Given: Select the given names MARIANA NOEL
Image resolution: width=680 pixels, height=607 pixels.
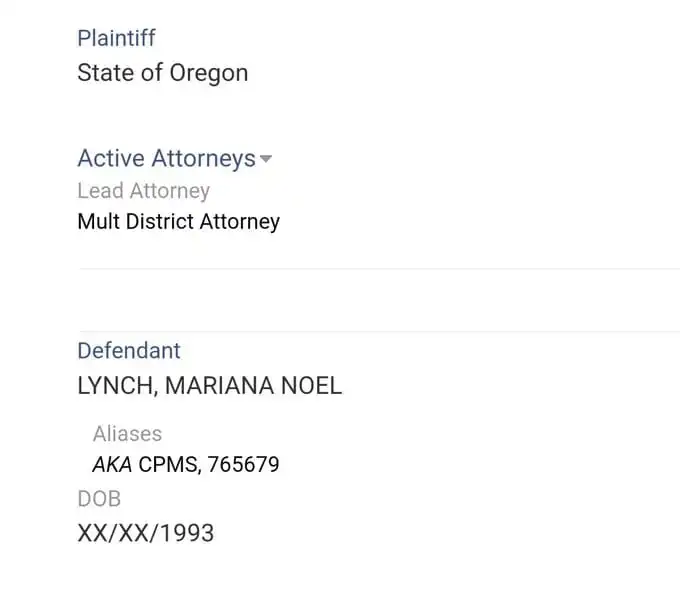Looking at the screenshot, I should 253,386.
